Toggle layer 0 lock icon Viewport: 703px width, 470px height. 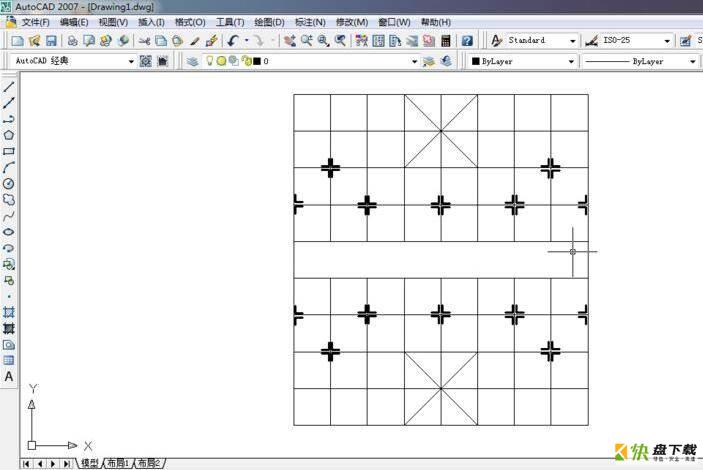click(x=246, y=61)
